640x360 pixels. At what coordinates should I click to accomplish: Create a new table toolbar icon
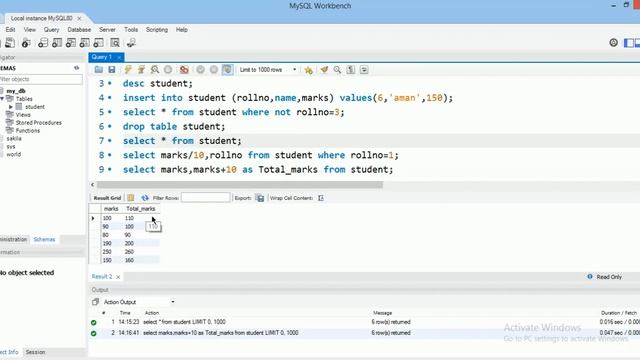pyautogui.click(x=57, y=43)
